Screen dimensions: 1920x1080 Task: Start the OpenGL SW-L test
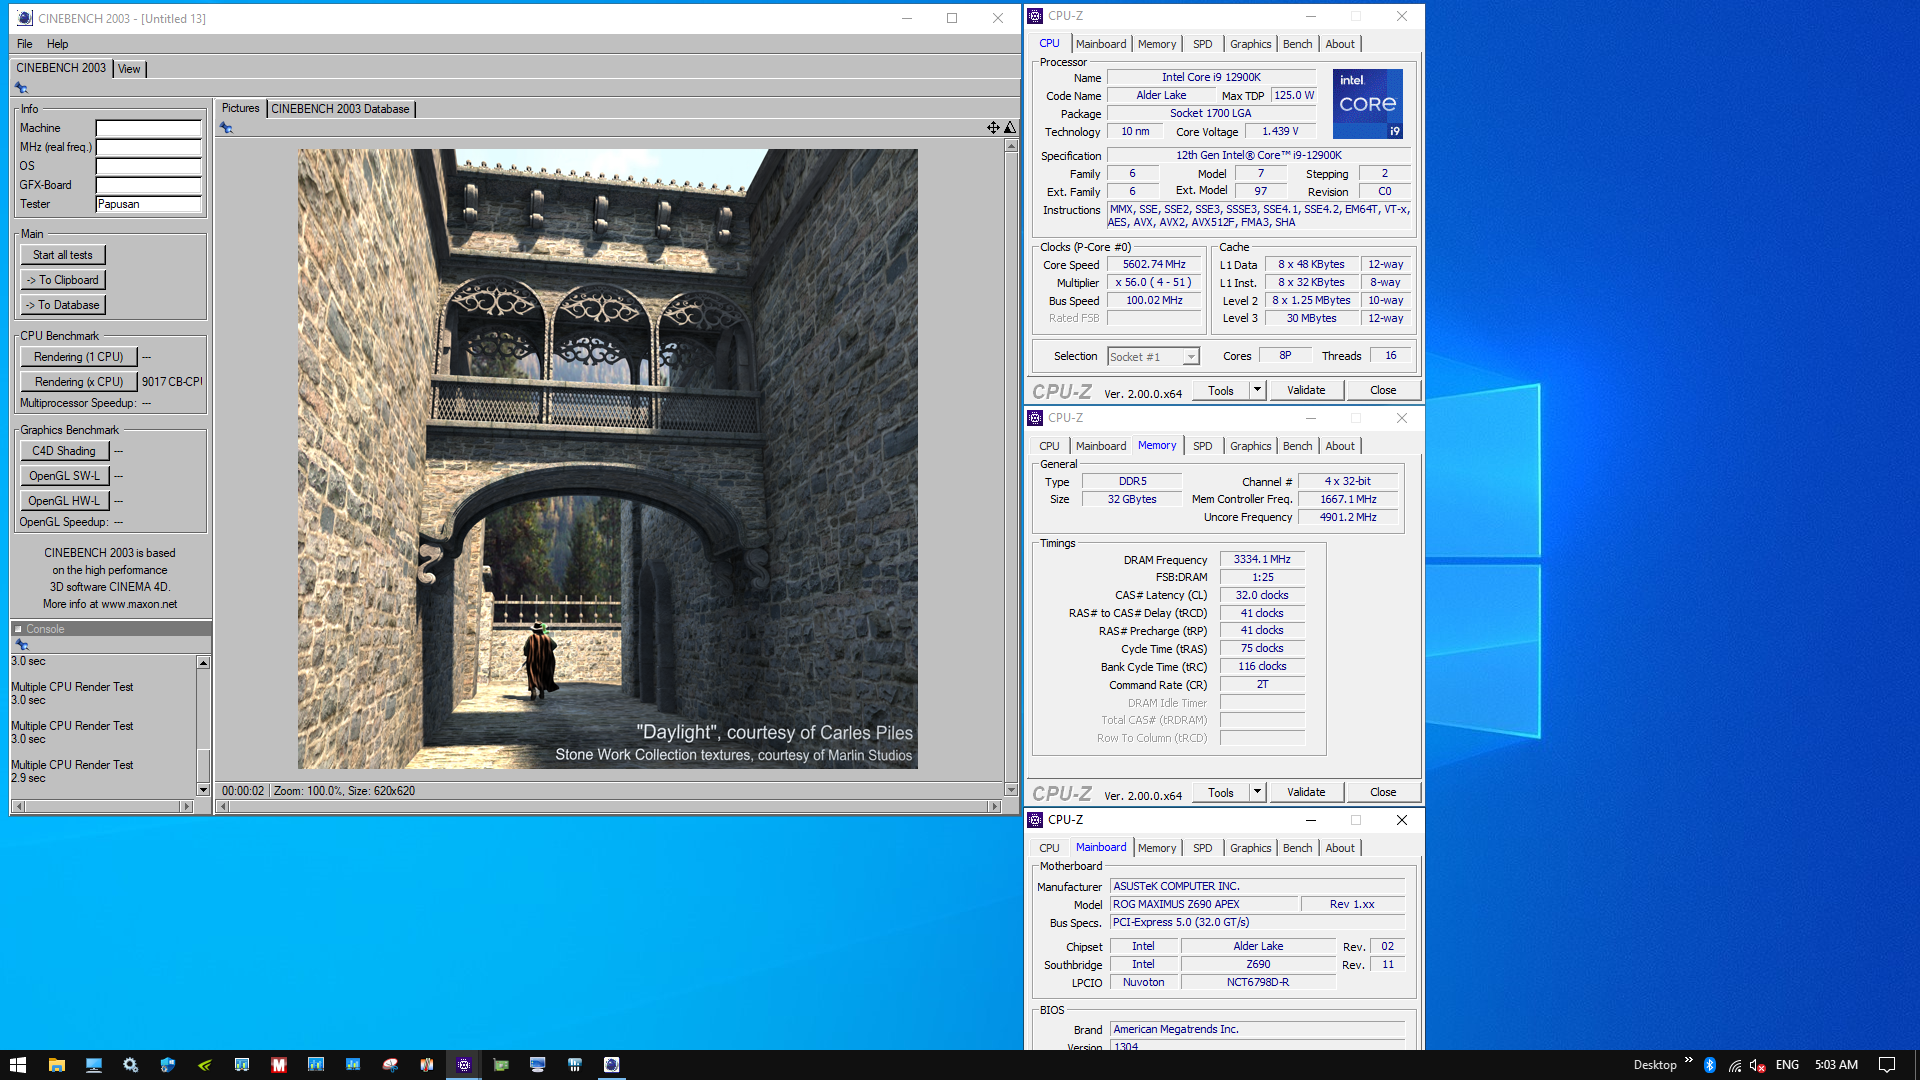[64, 476]
